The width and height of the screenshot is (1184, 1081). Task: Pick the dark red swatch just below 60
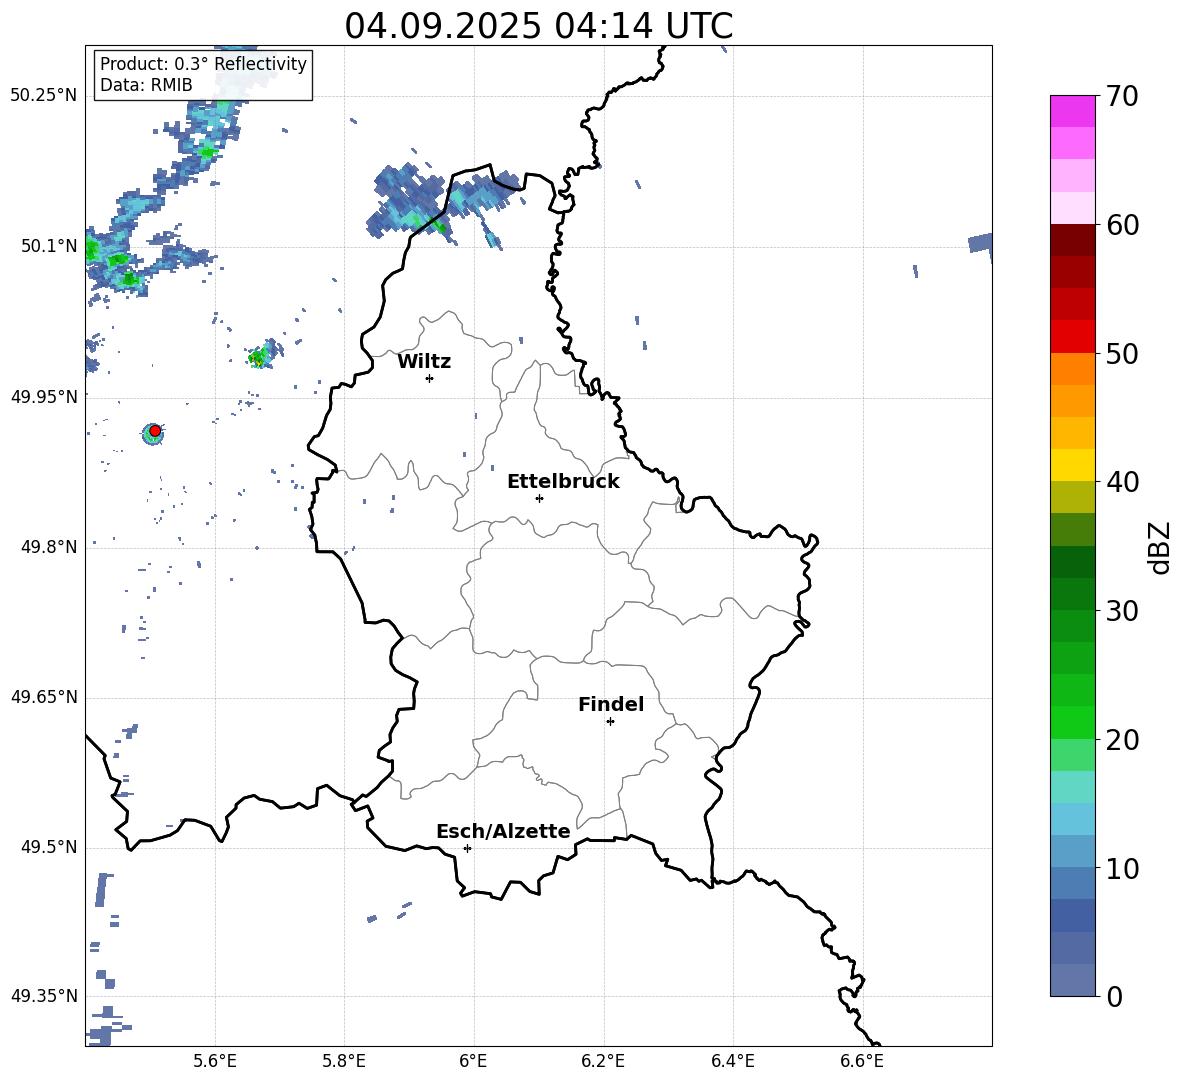(x=1072, y=240)
